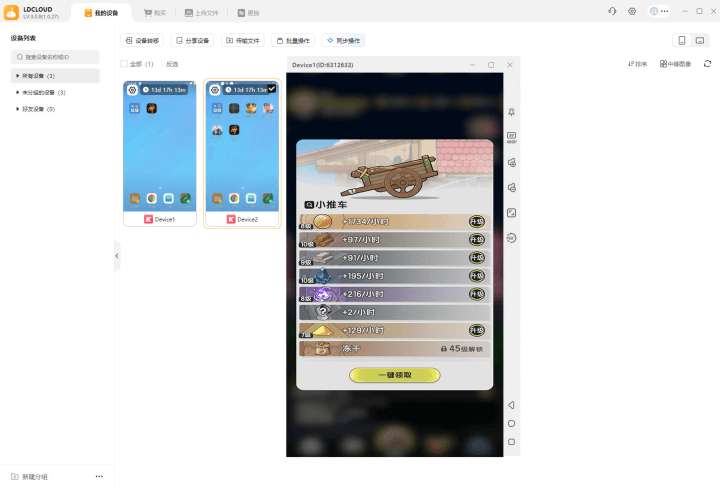Viewport: 720px width, 488px height.
Task: Upgrade the +216/小时 purple row
Action: click(x=477, y=294)
